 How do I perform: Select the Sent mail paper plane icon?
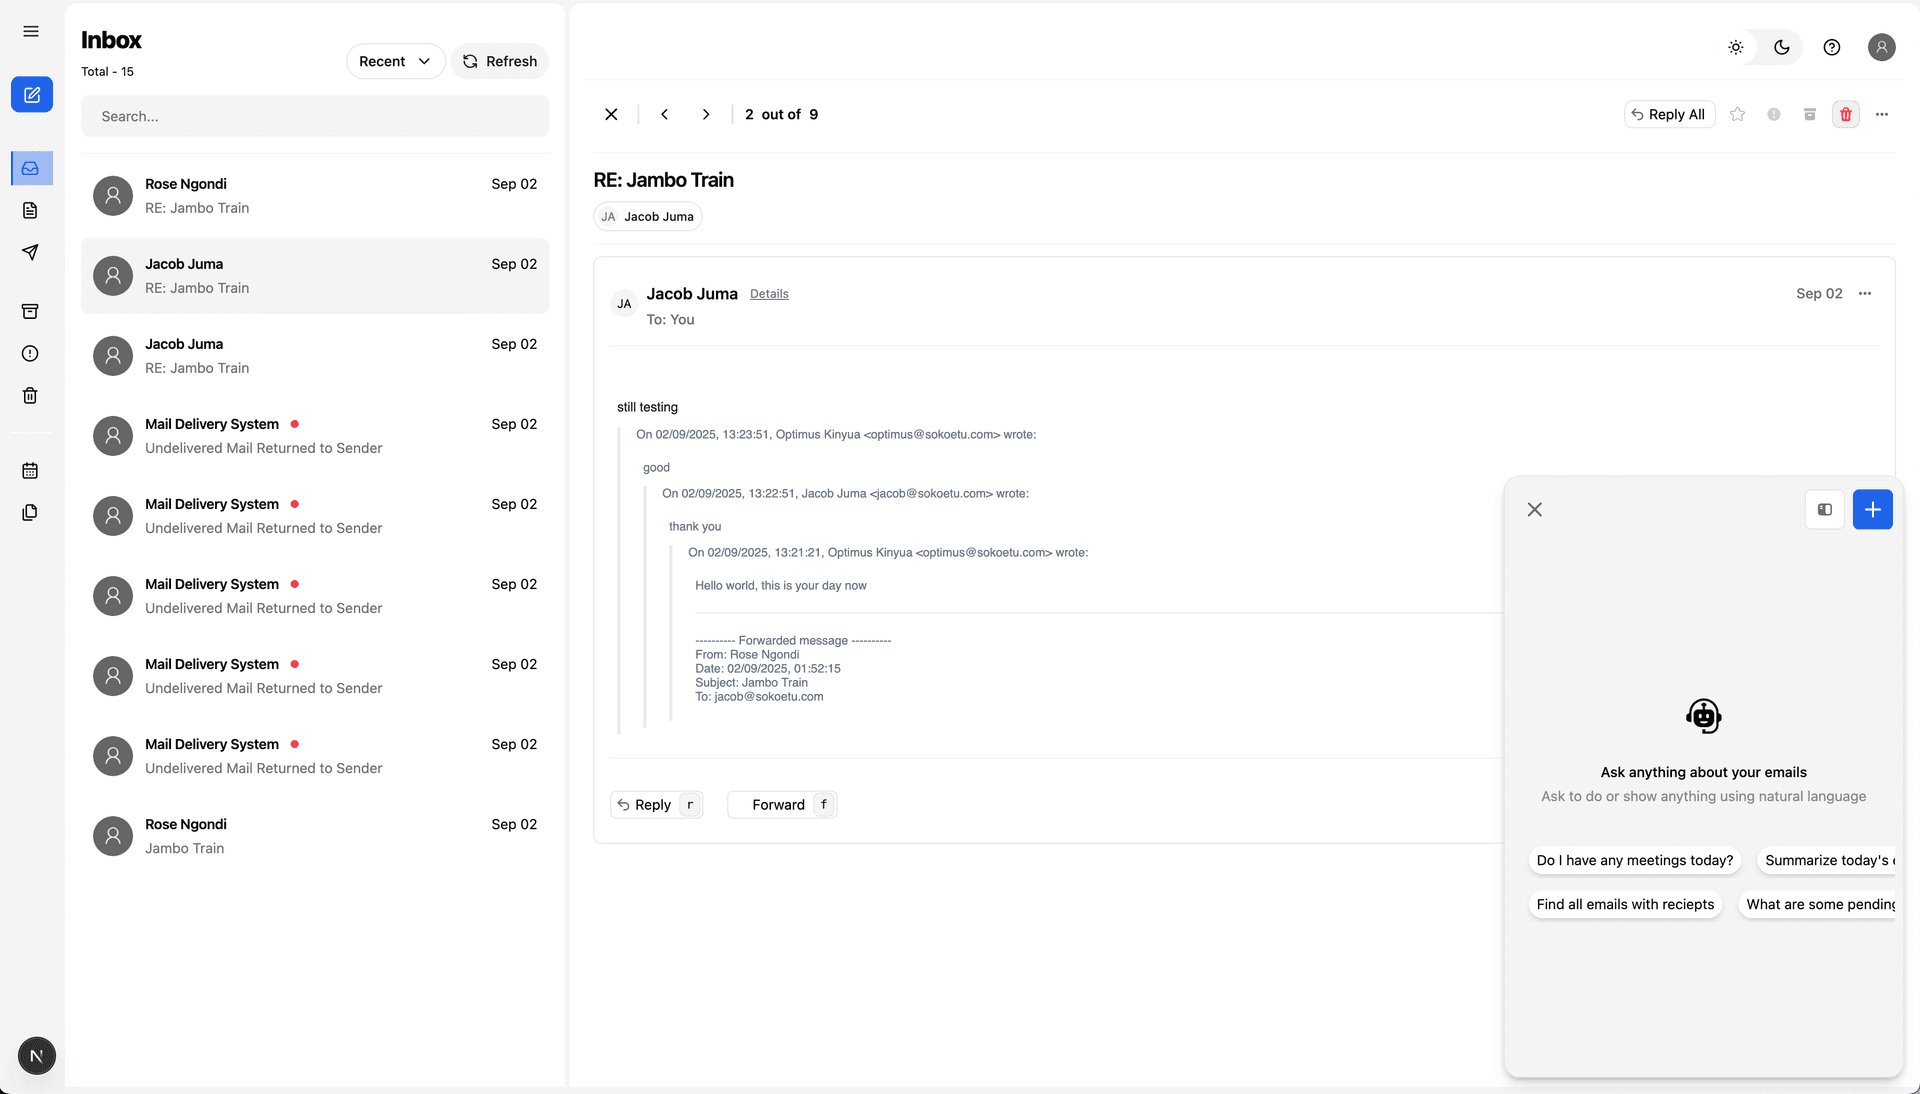pyautogui.click(x=31, y=252)
